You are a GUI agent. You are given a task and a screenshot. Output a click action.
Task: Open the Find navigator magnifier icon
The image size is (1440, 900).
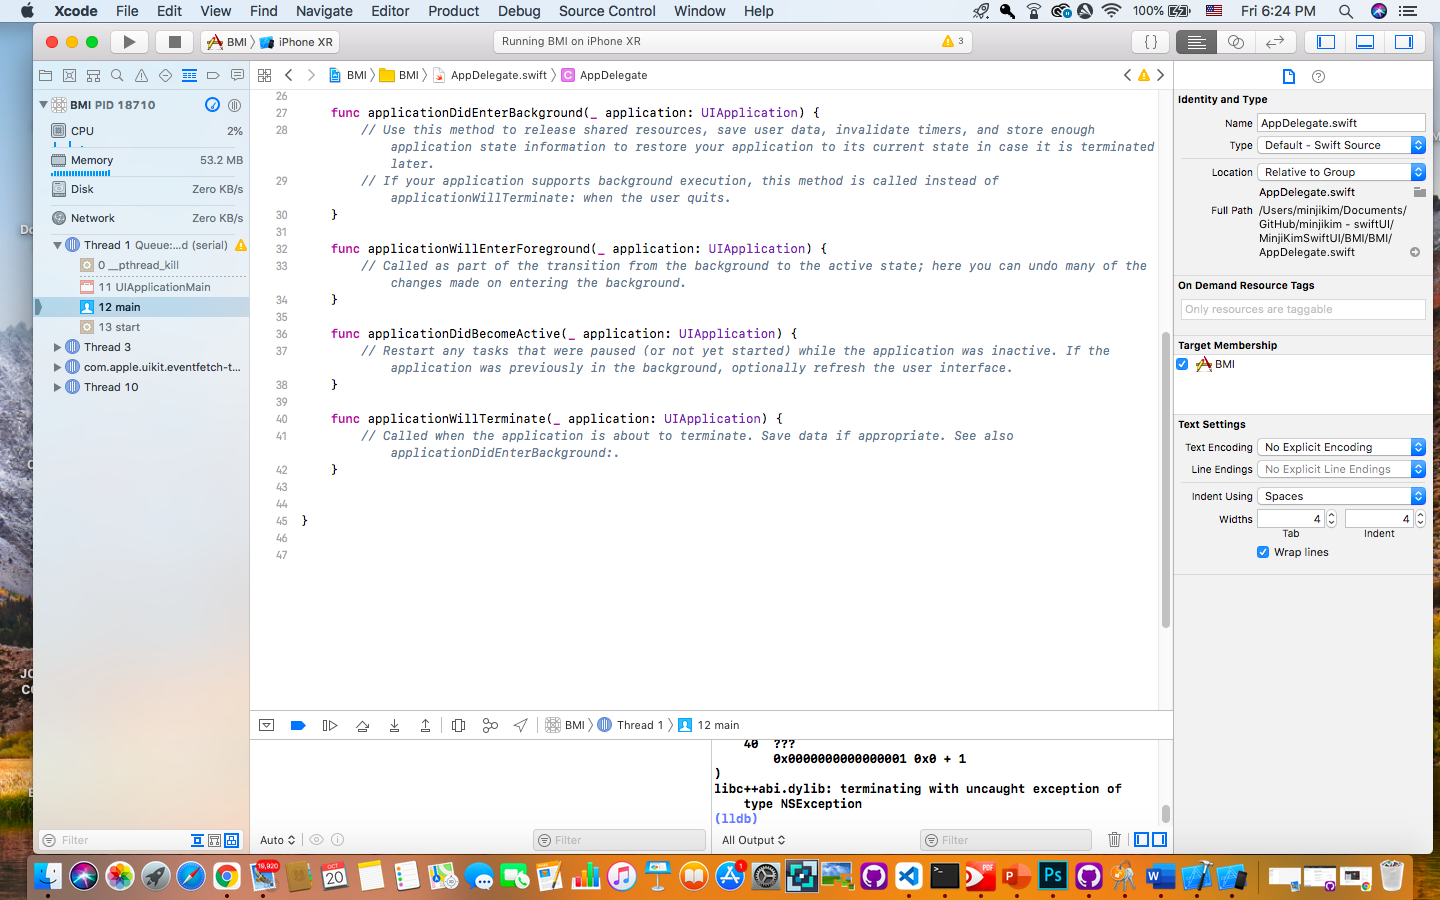[117, 75]
